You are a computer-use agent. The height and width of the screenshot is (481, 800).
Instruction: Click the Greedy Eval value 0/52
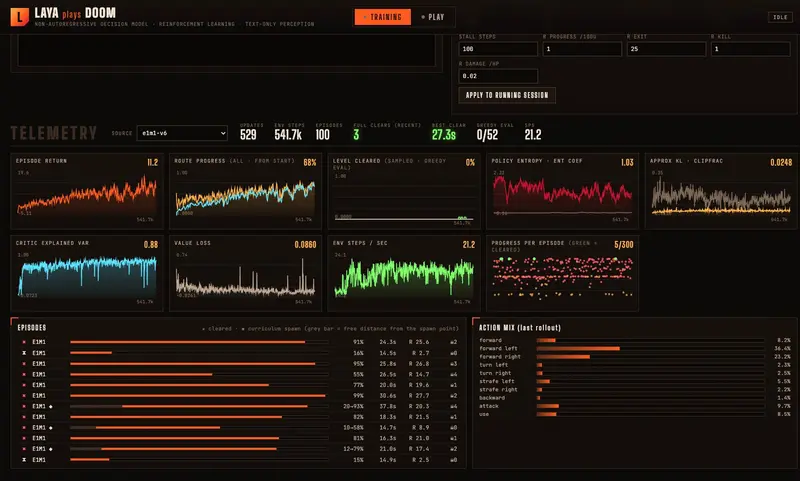point(487,135)
